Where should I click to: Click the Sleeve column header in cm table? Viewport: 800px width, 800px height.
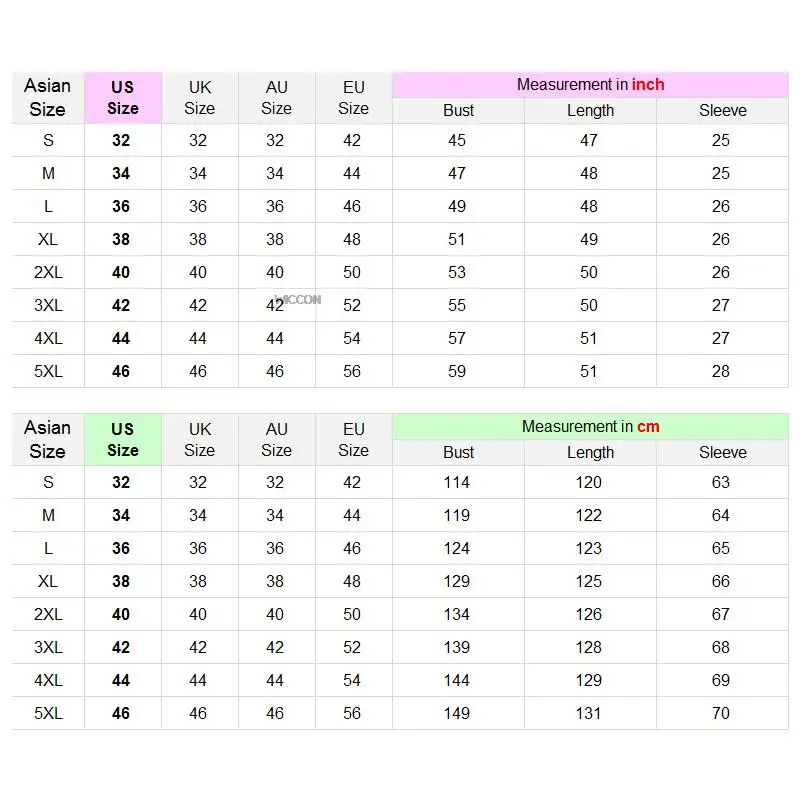click(722, 452)
